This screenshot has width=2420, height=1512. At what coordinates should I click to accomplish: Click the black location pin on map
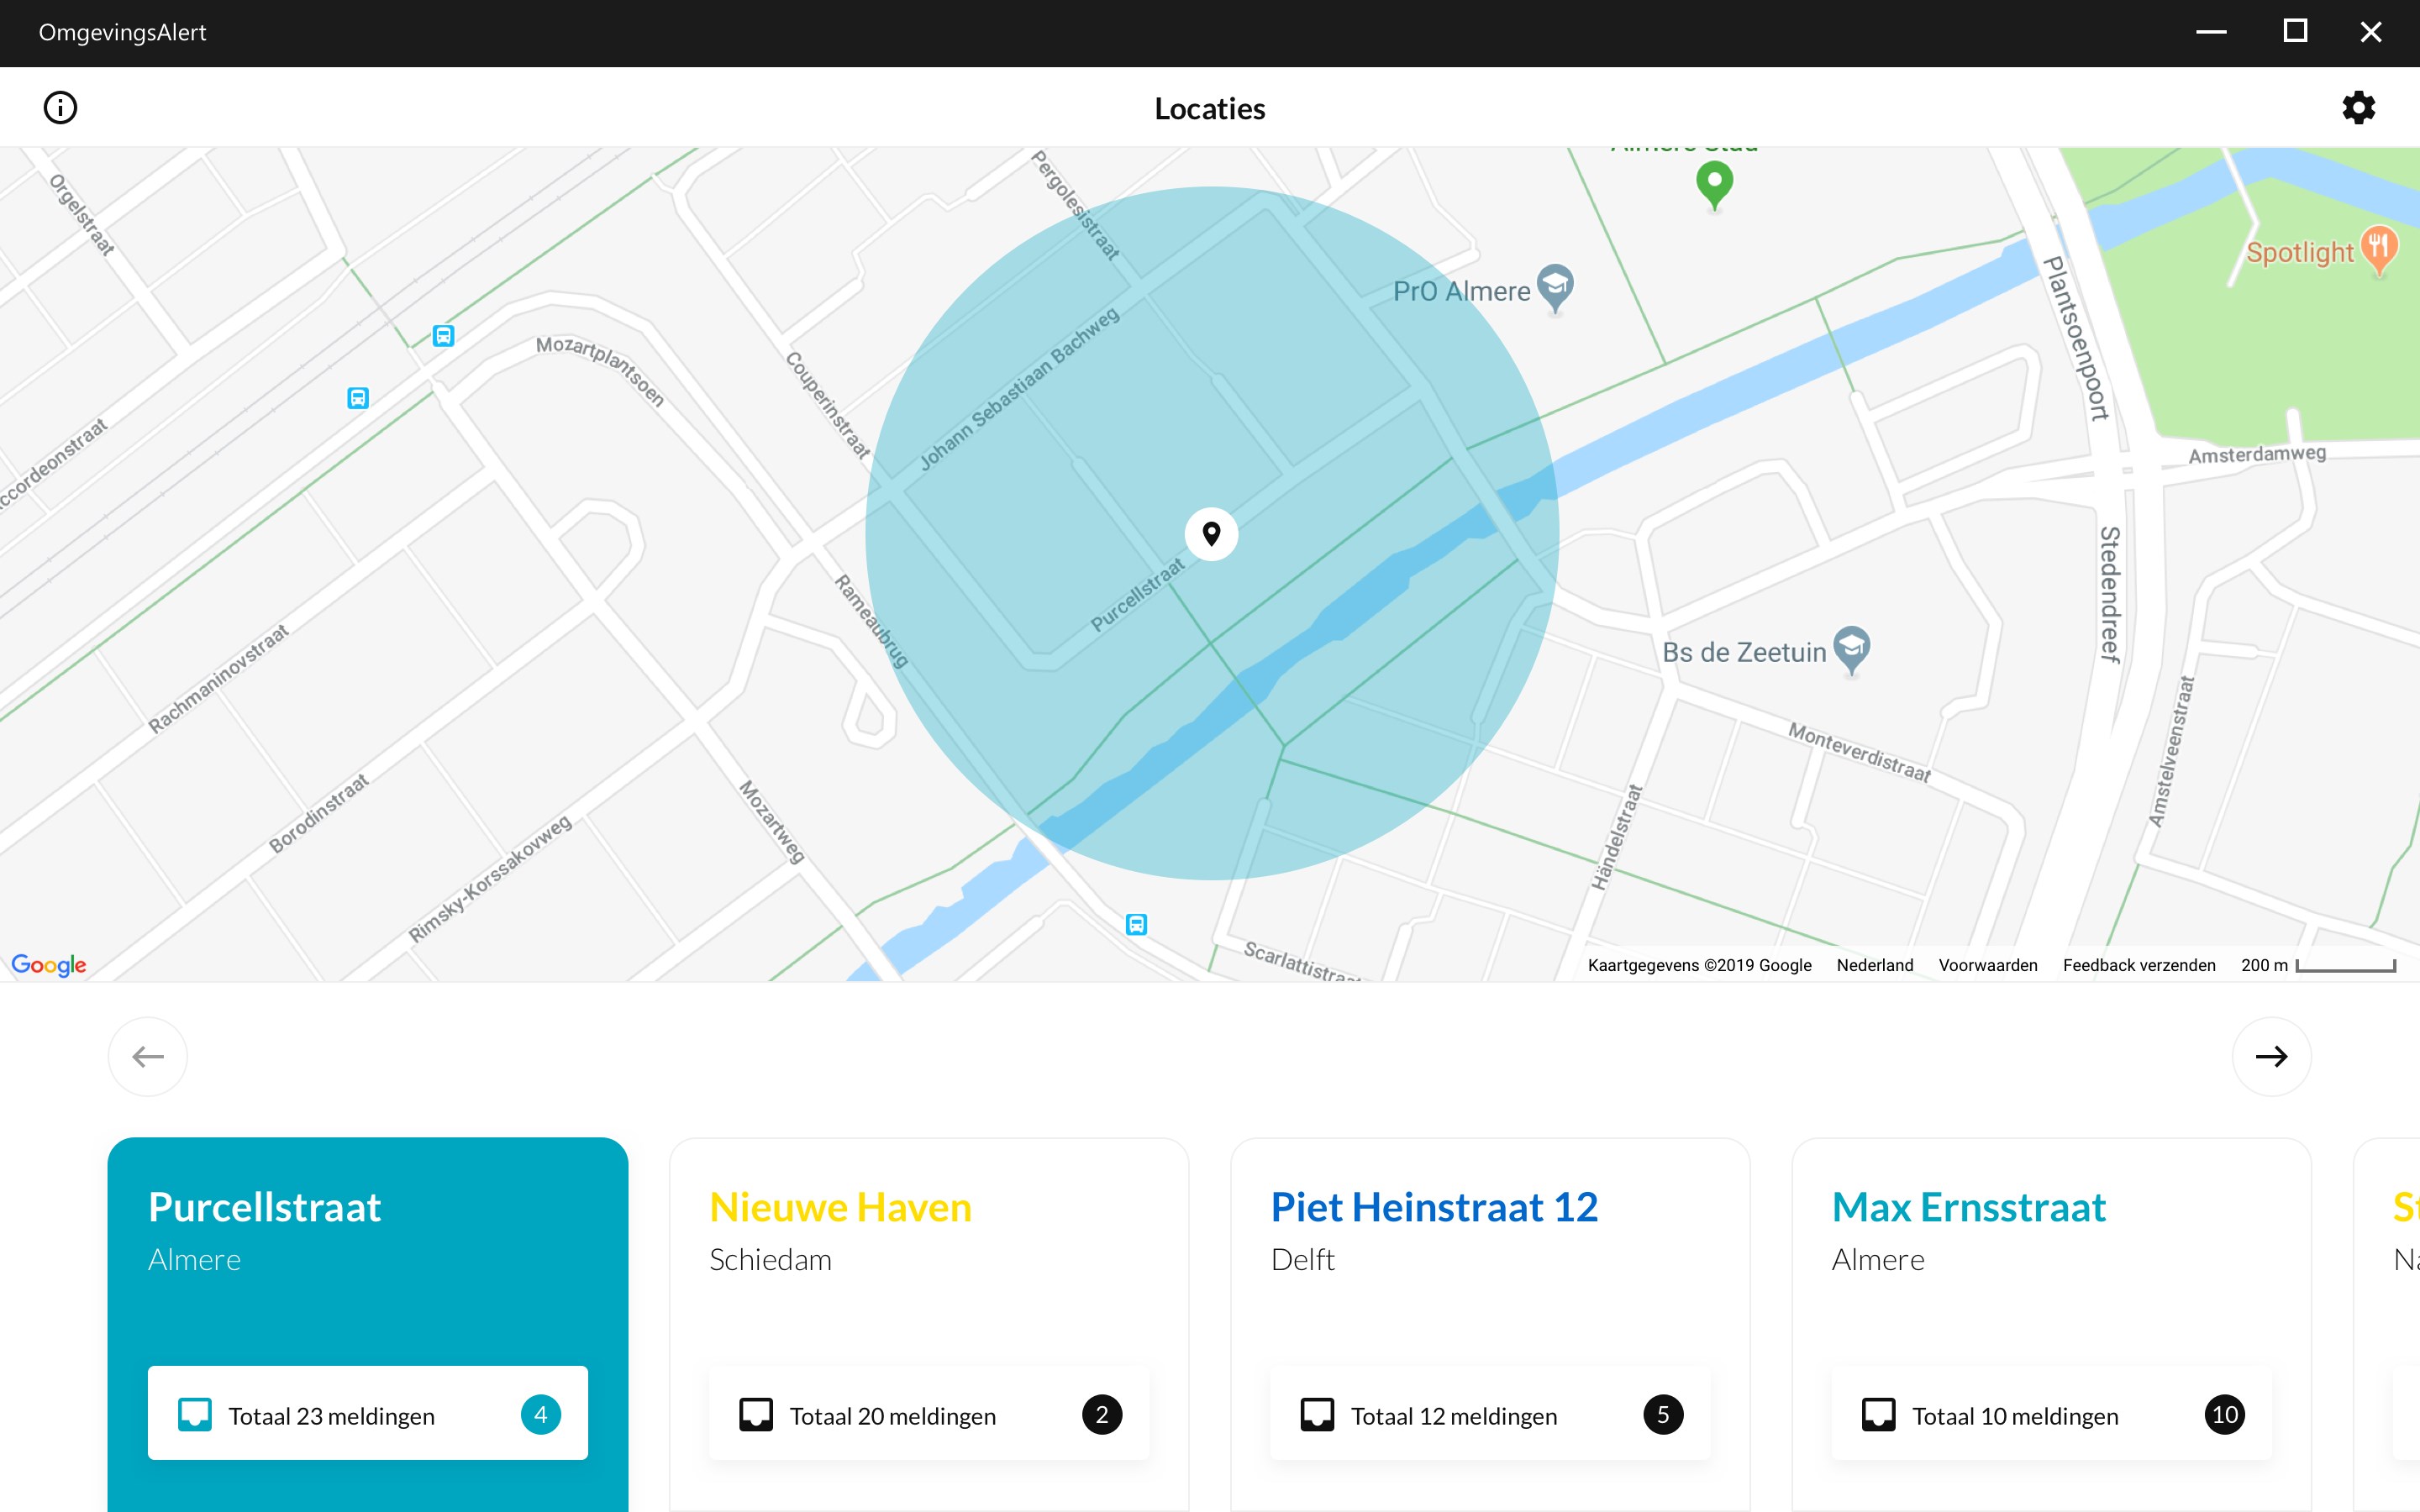(1211, 534)
